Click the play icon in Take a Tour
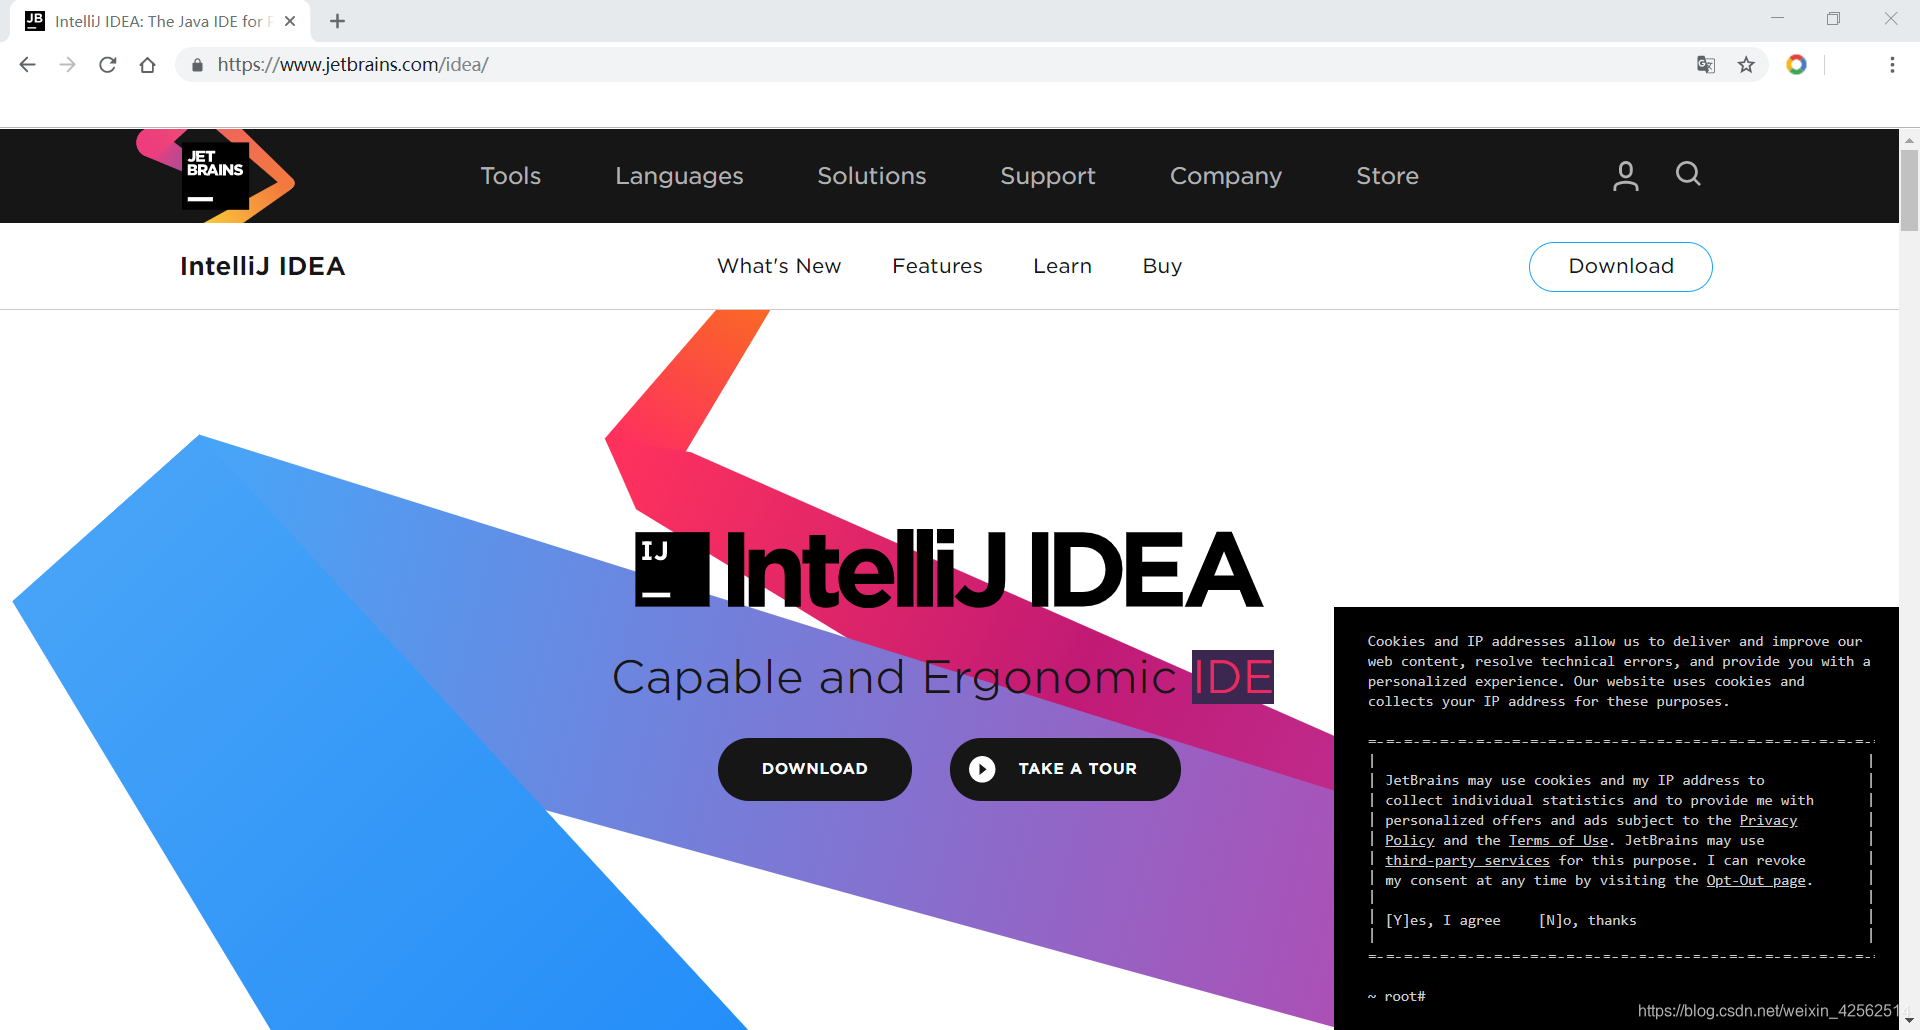This screenshot has width=1920, height=1030. click(982, 769)
